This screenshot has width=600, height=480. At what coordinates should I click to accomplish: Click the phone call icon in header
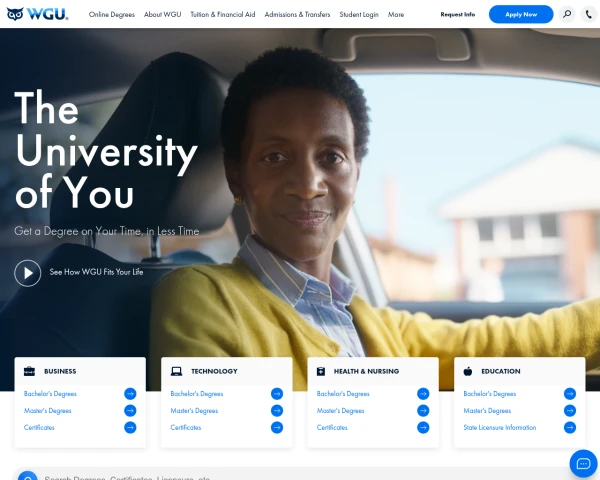(x=589, y=14)
